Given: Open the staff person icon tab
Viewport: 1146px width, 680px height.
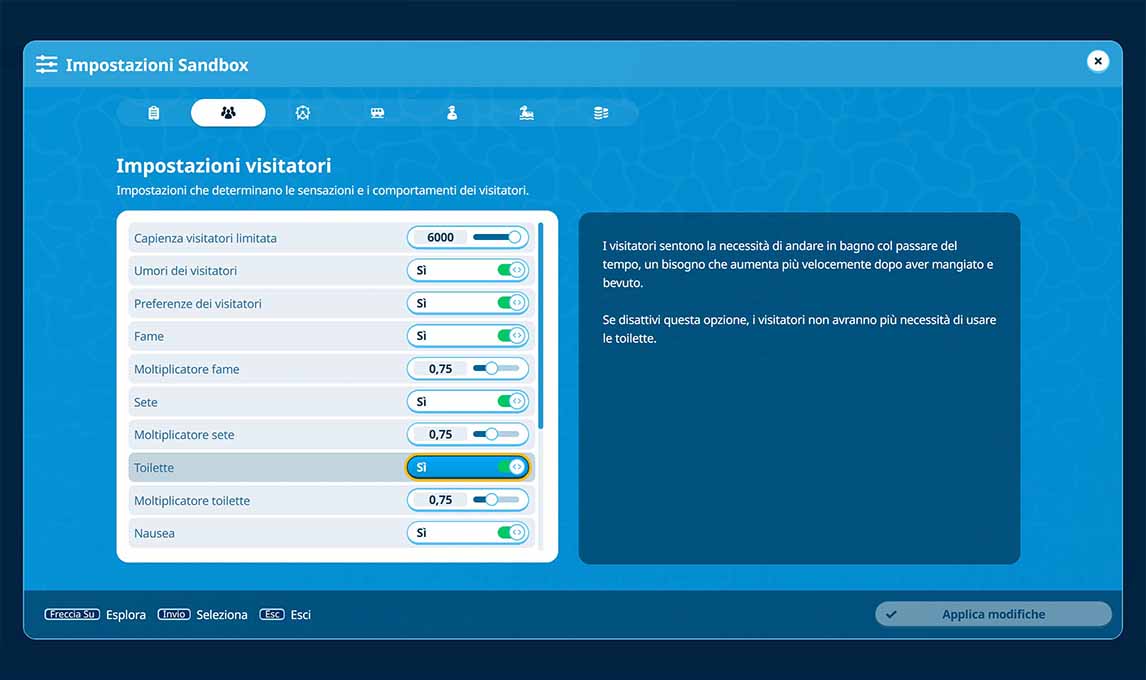Looking at the screenshot, I should 452,113.
